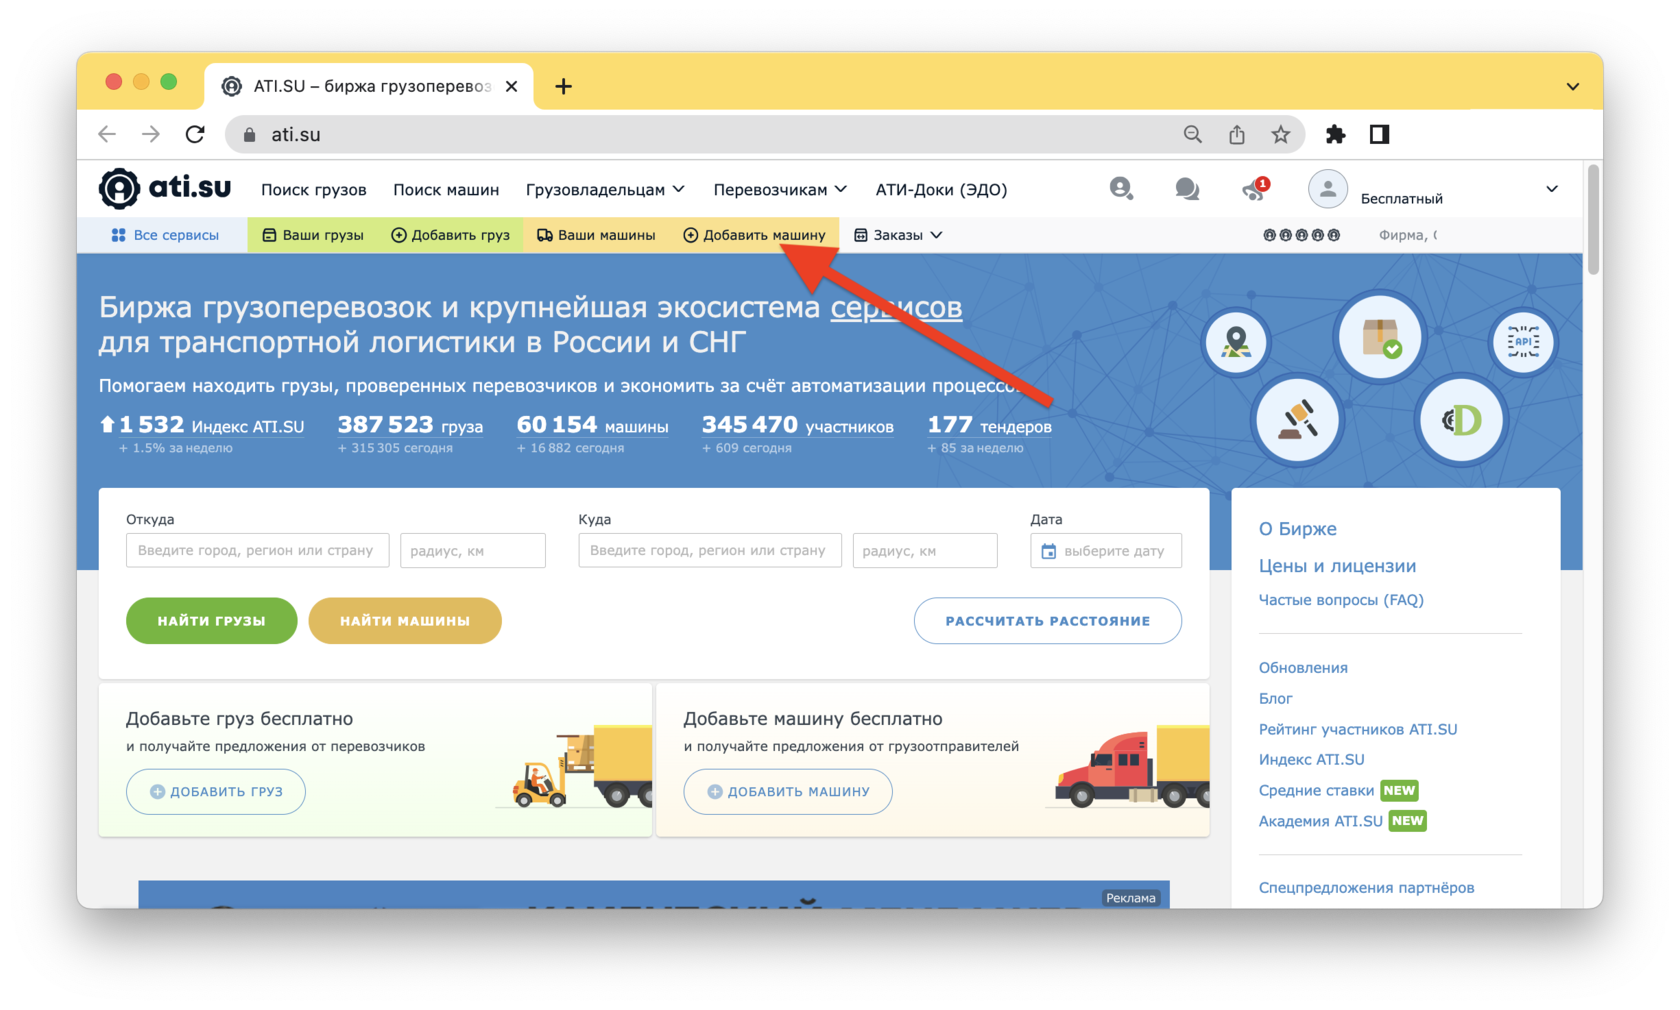
Task: Click Откуда radius km field
Action: coord(473,551)
